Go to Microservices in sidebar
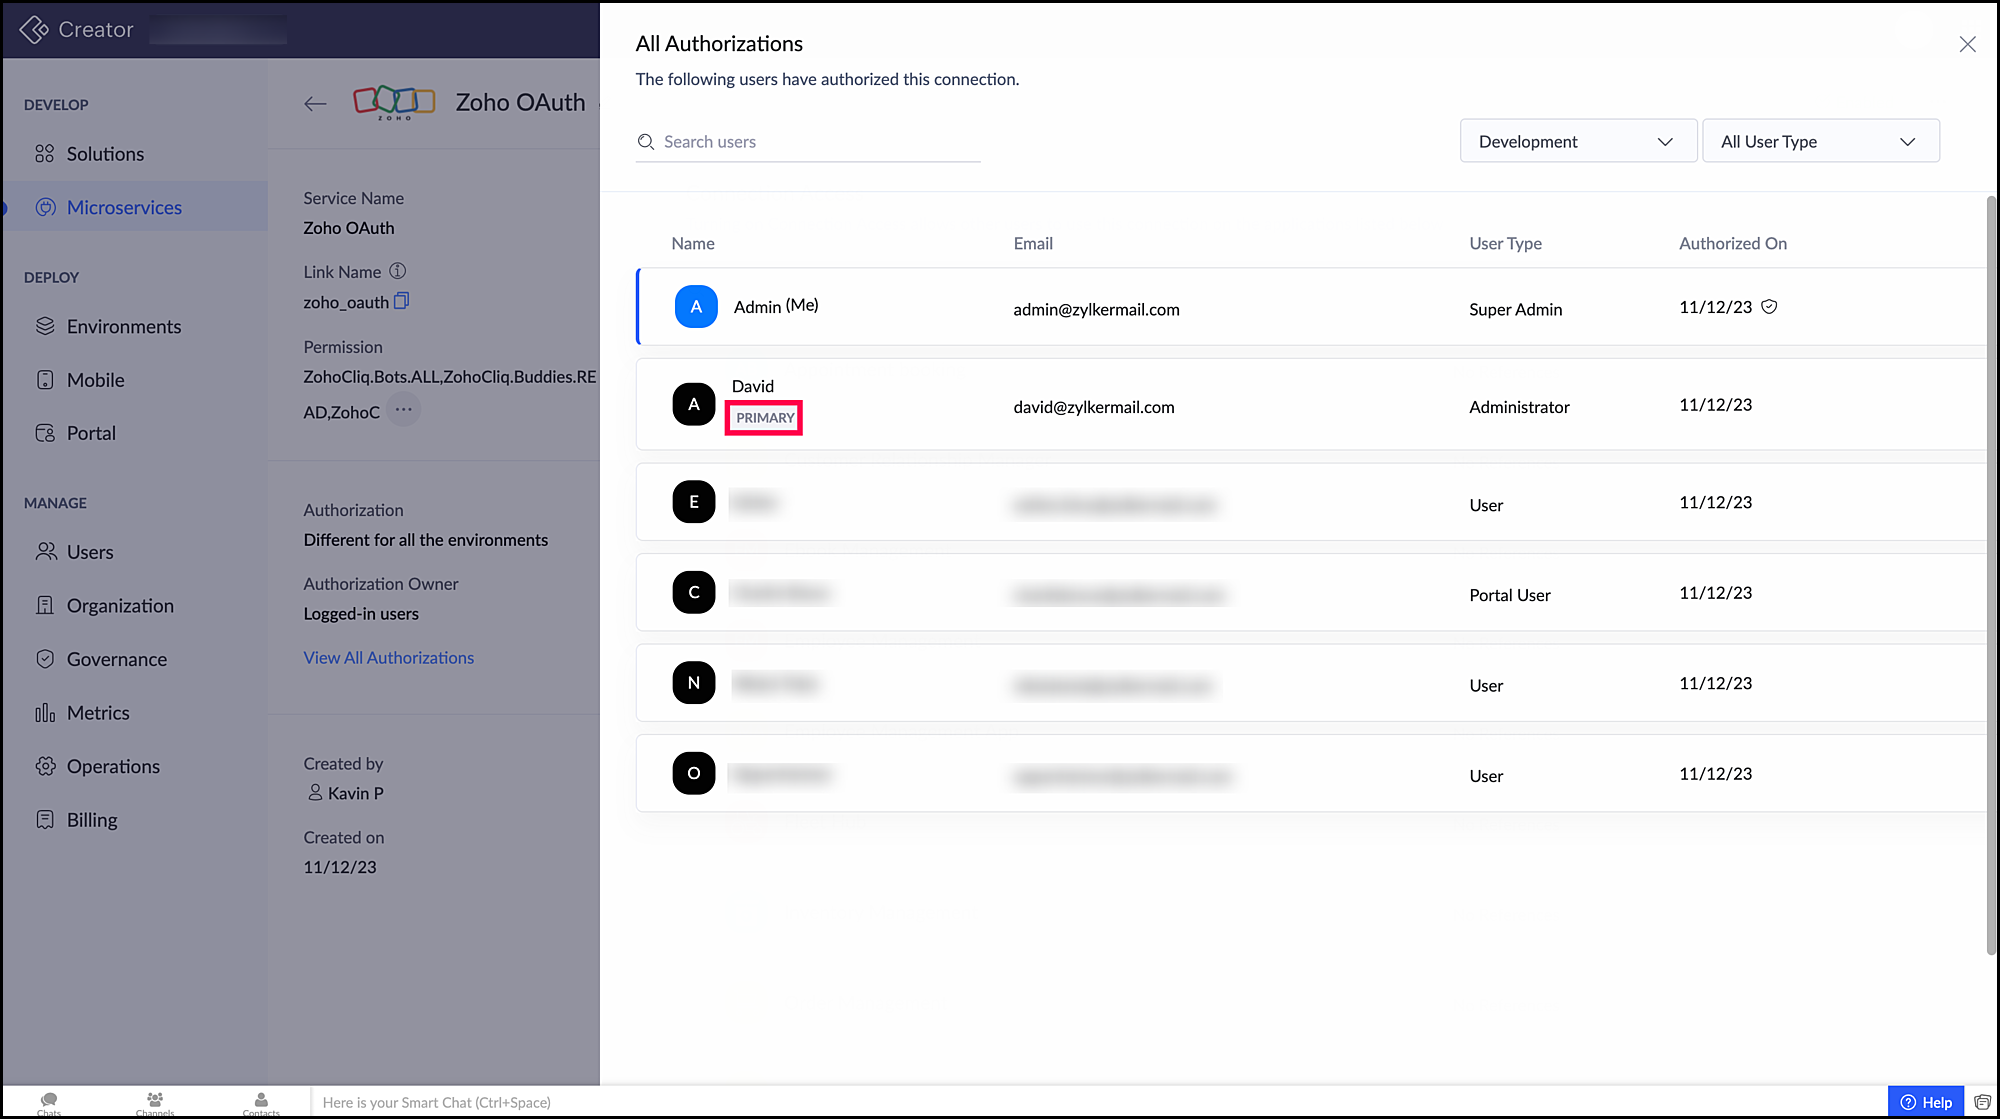Image resolution: width=2000 pixels, height=1119 pixels. 124,208
